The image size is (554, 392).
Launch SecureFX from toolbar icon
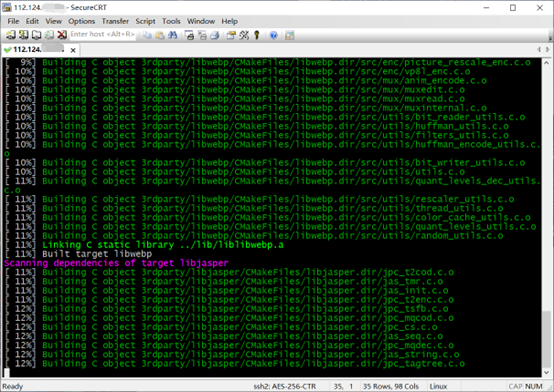[x=290, y=35]
